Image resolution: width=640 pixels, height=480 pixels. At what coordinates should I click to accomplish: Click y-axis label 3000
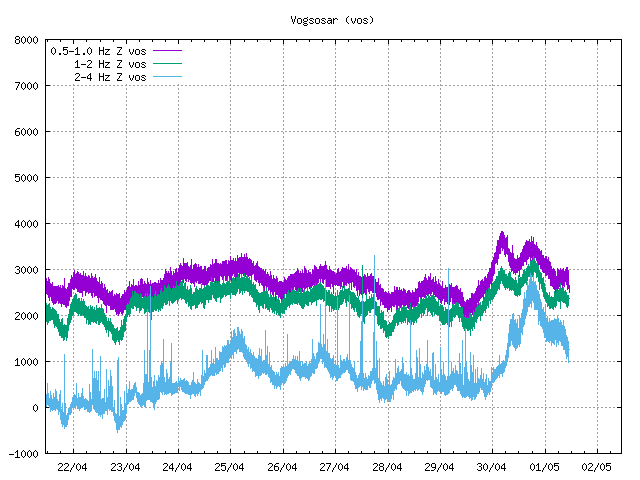coord(26,270)
